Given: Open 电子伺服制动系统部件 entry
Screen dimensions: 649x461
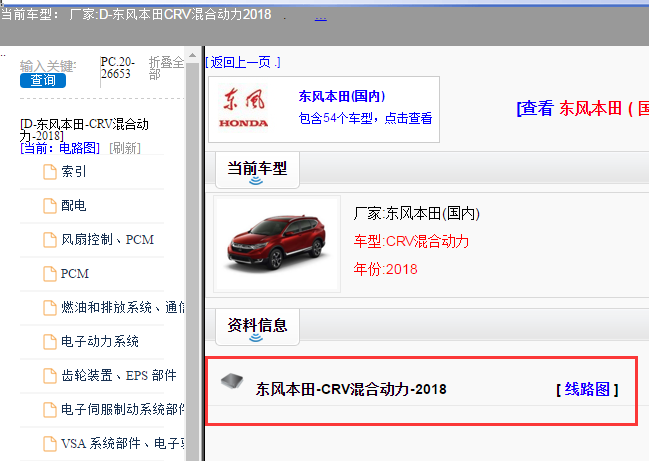Looking at the screenshot, I should (x=123, y=409).
